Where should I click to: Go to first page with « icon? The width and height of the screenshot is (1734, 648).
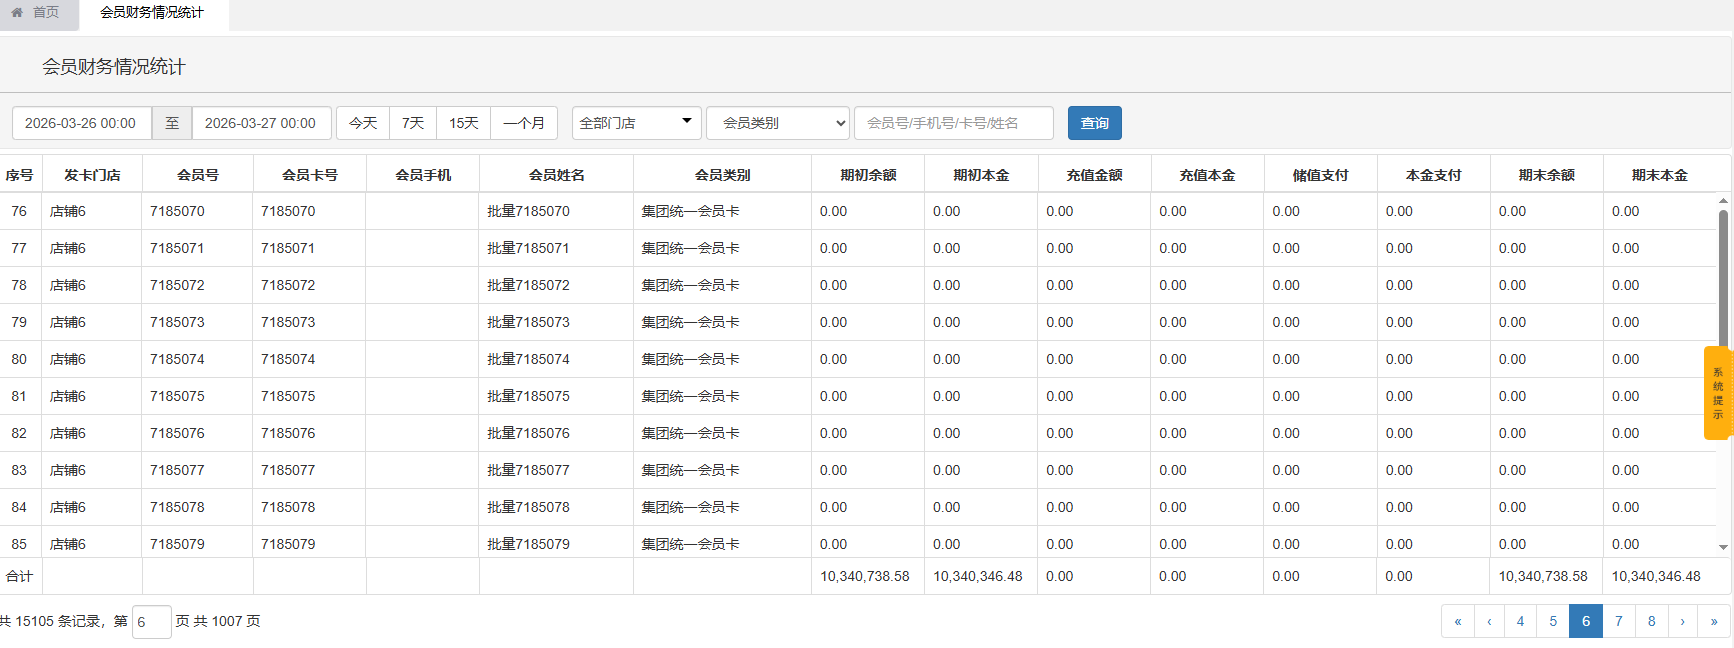tap(1457, 621)
